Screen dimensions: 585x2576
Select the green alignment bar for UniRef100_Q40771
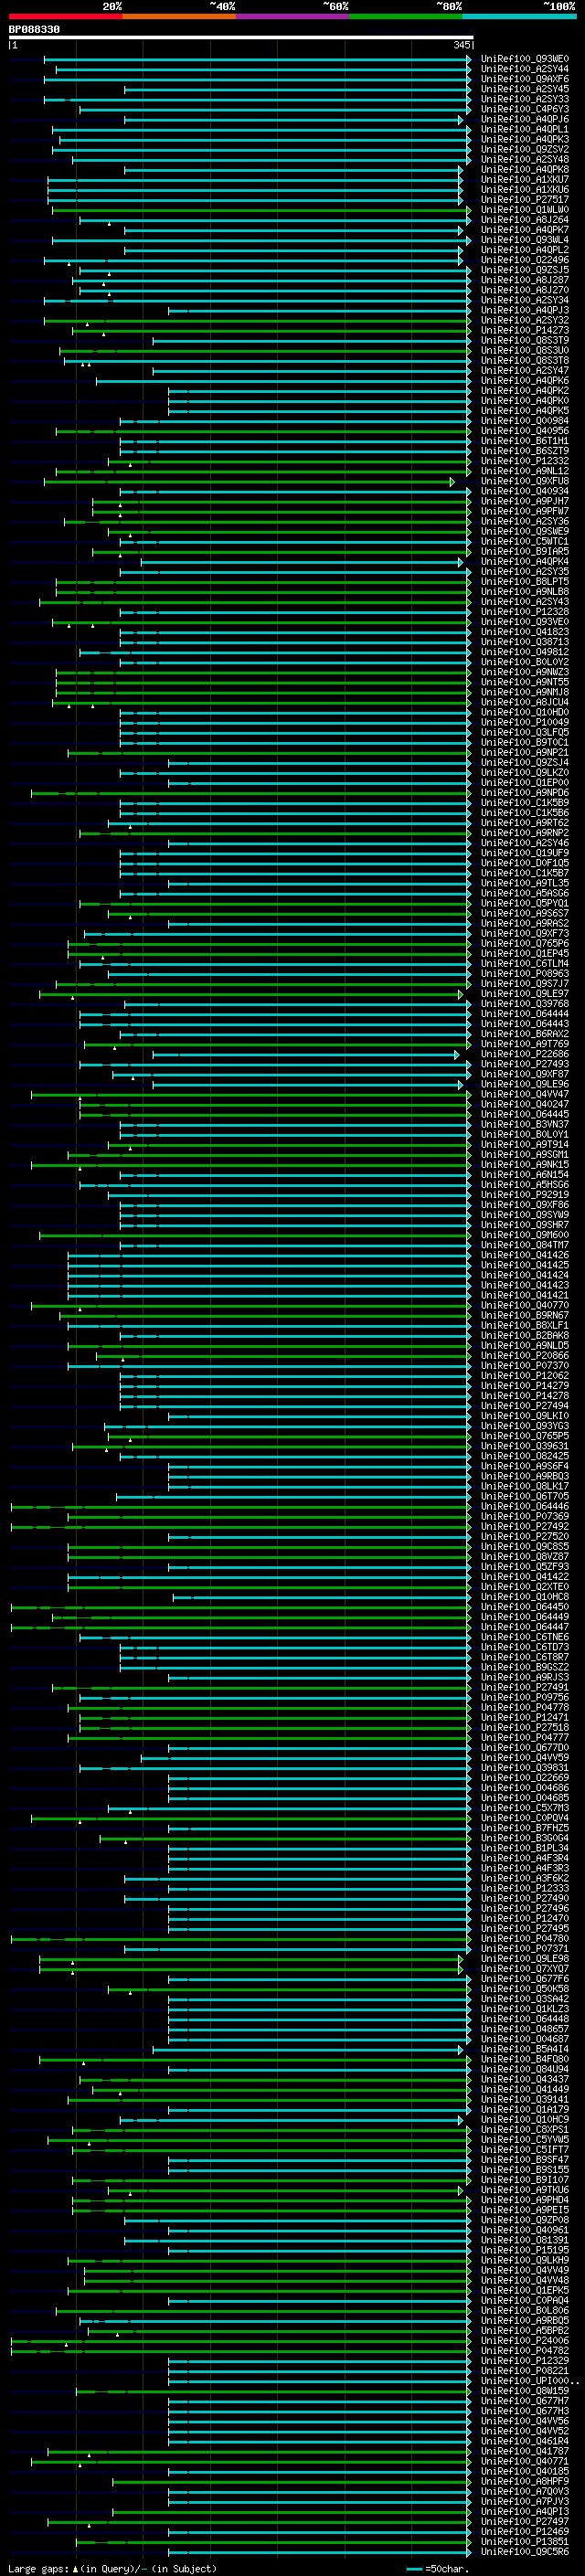tap(250, 2462)
